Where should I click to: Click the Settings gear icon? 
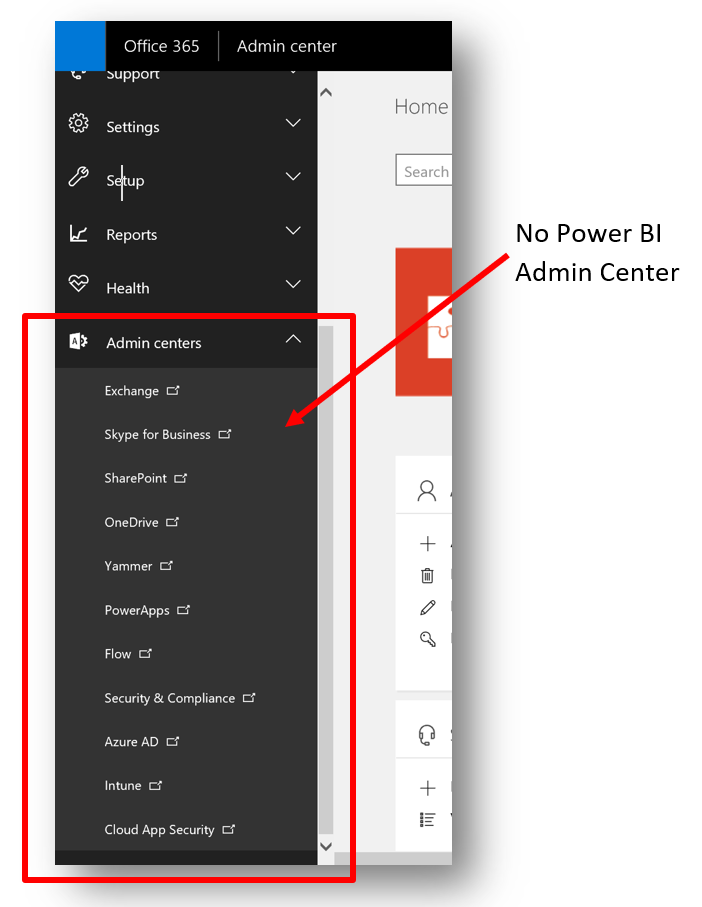click(79, 123)
